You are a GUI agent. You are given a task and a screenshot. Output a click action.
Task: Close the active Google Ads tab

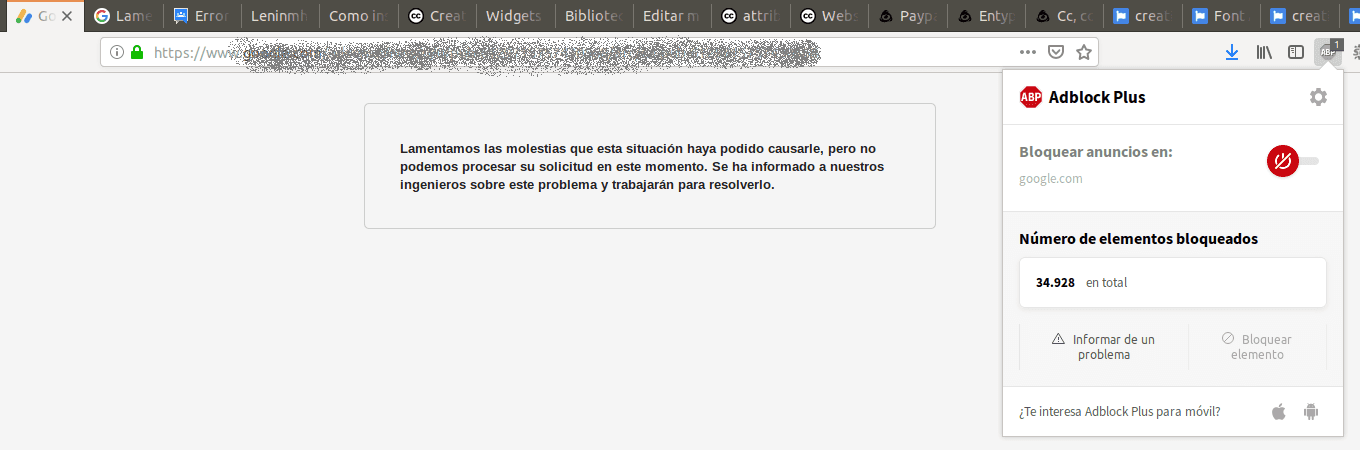68,16
